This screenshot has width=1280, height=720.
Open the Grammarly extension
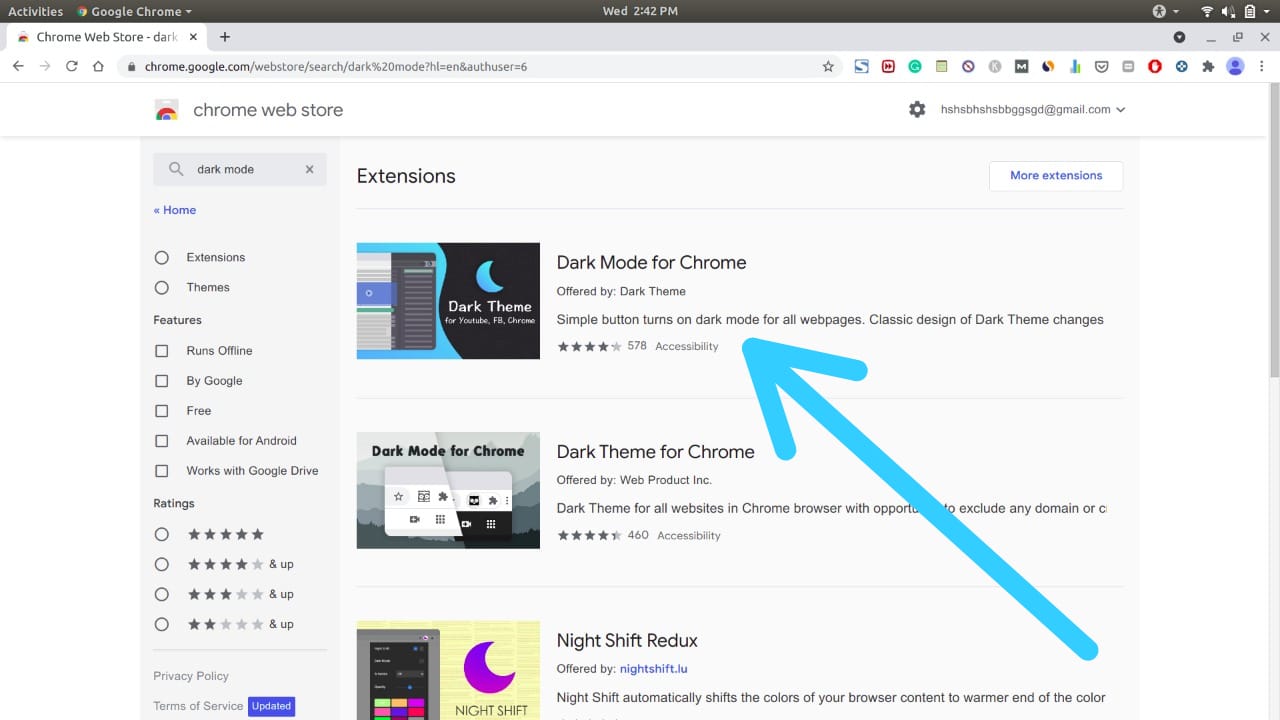(914, 66)
